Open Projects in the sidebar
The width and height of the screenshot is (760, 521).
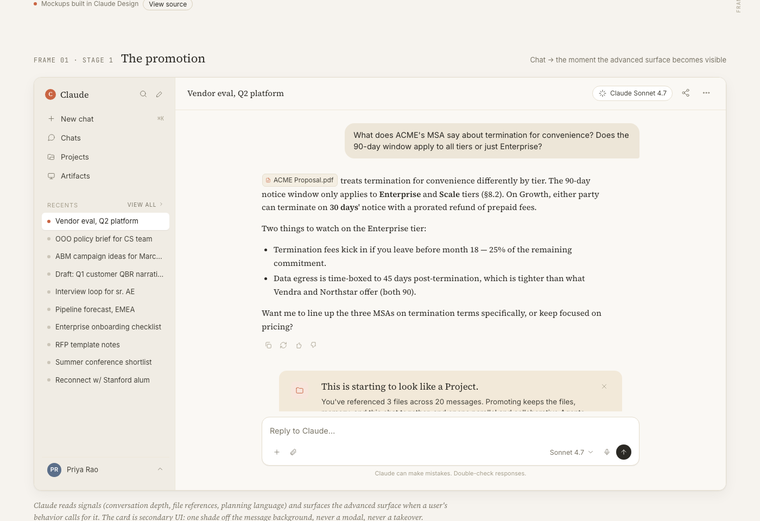[x=74, y=157]
